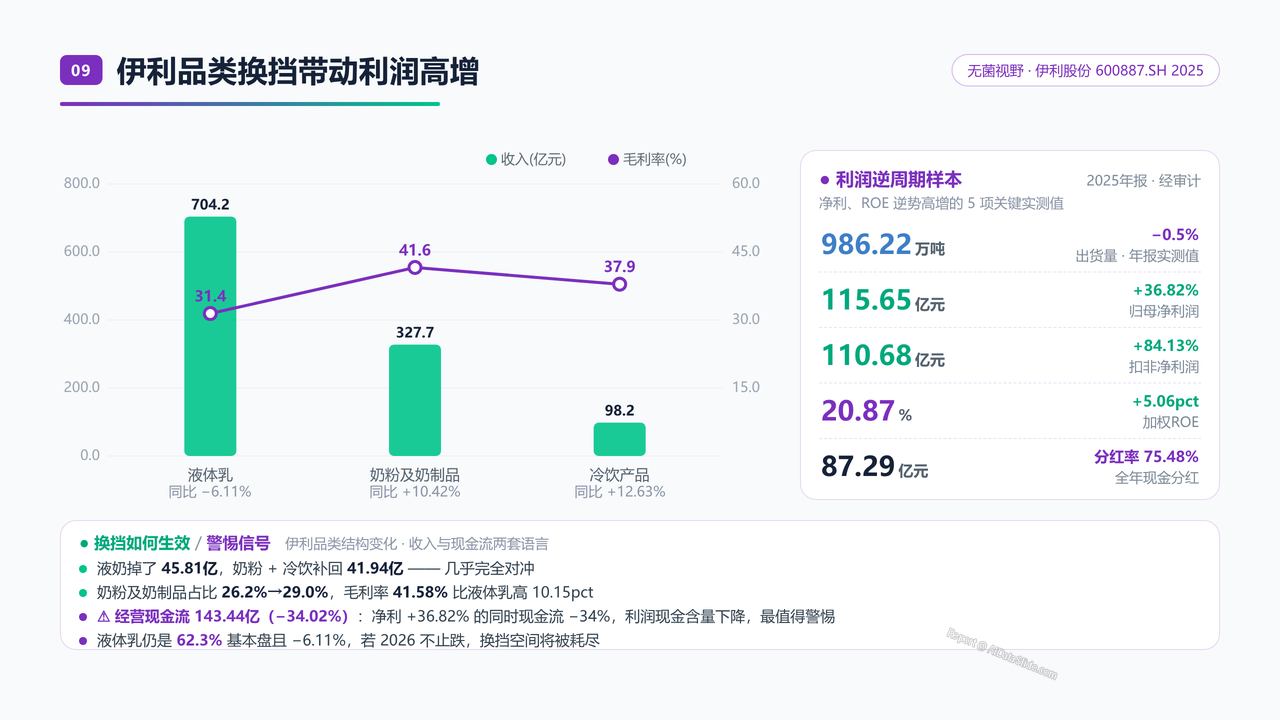Click the +36.82% 归母净利润 change
The image size is (1280, 720).
(1165, 290)
